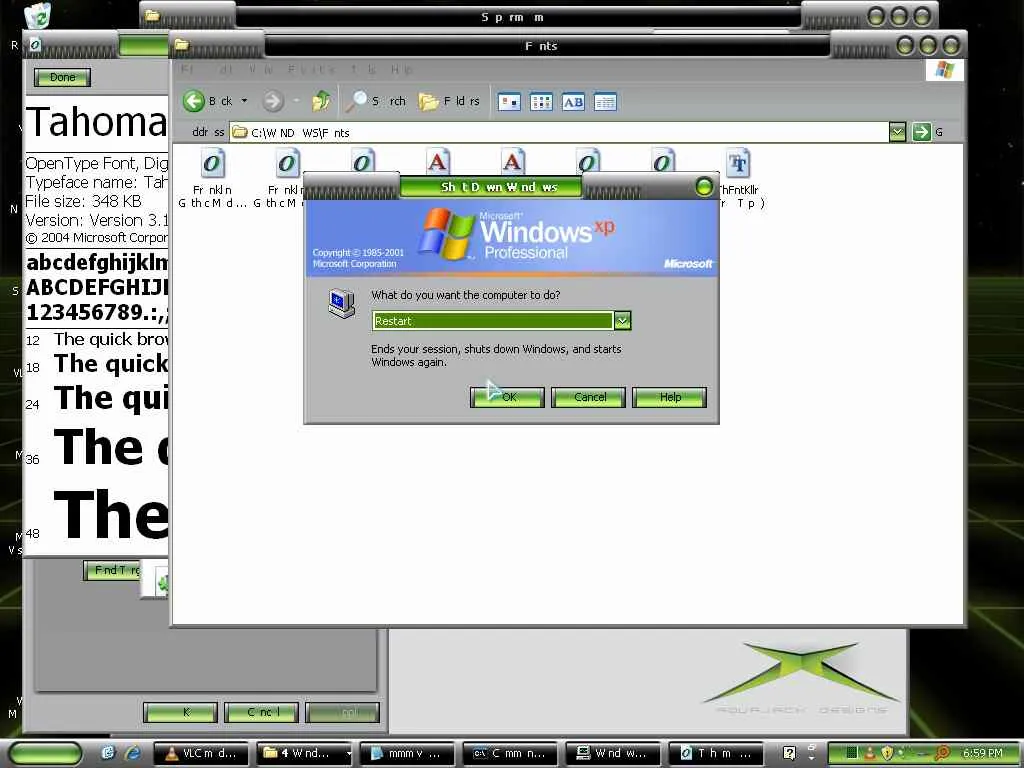This screenshot has width=1024, height=768.
Task: Open the faded Help menu in Fonts window
Action: [x=401, y=69]
